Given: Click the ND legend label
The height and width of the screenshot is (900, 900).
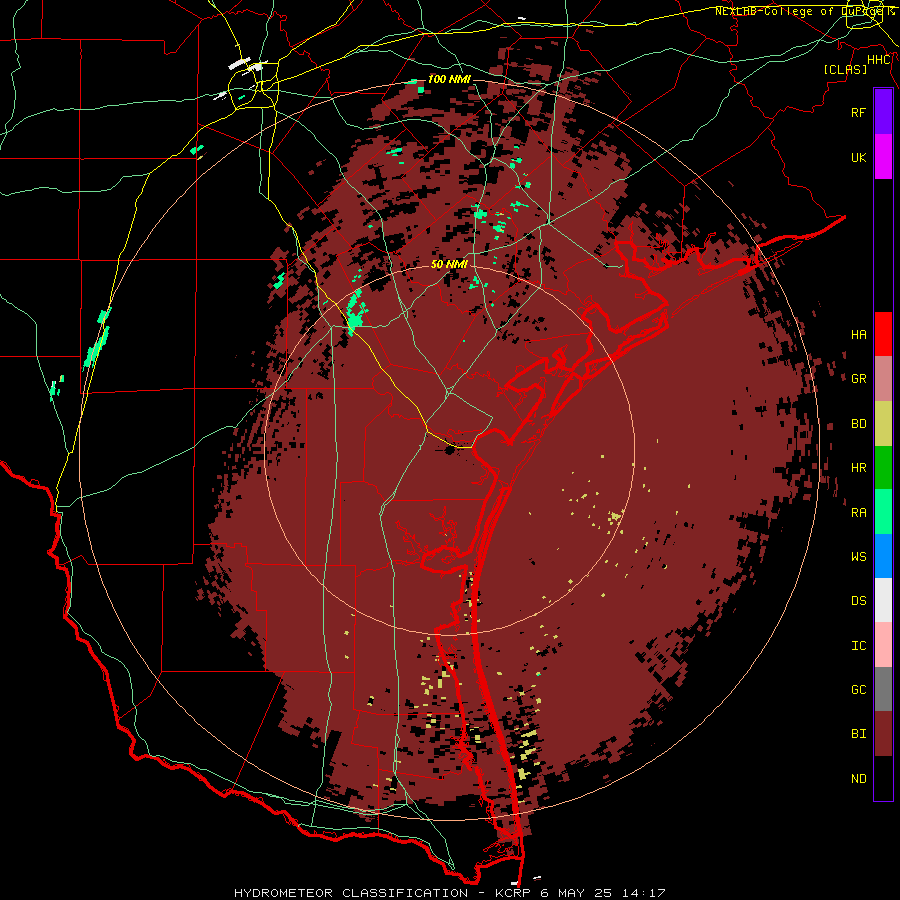Looking at the screenshot, I should pos(858,779).
